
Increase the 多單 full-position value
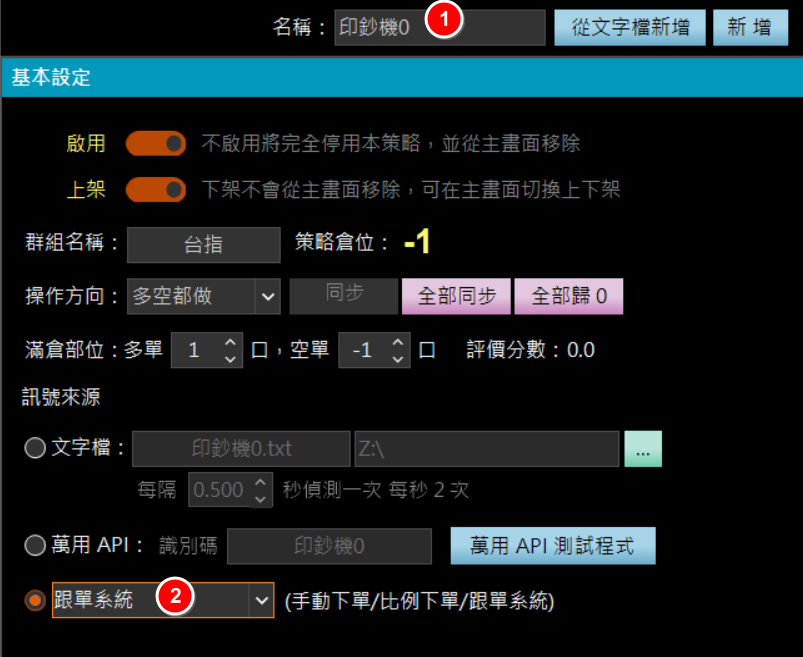coord(230,342)
